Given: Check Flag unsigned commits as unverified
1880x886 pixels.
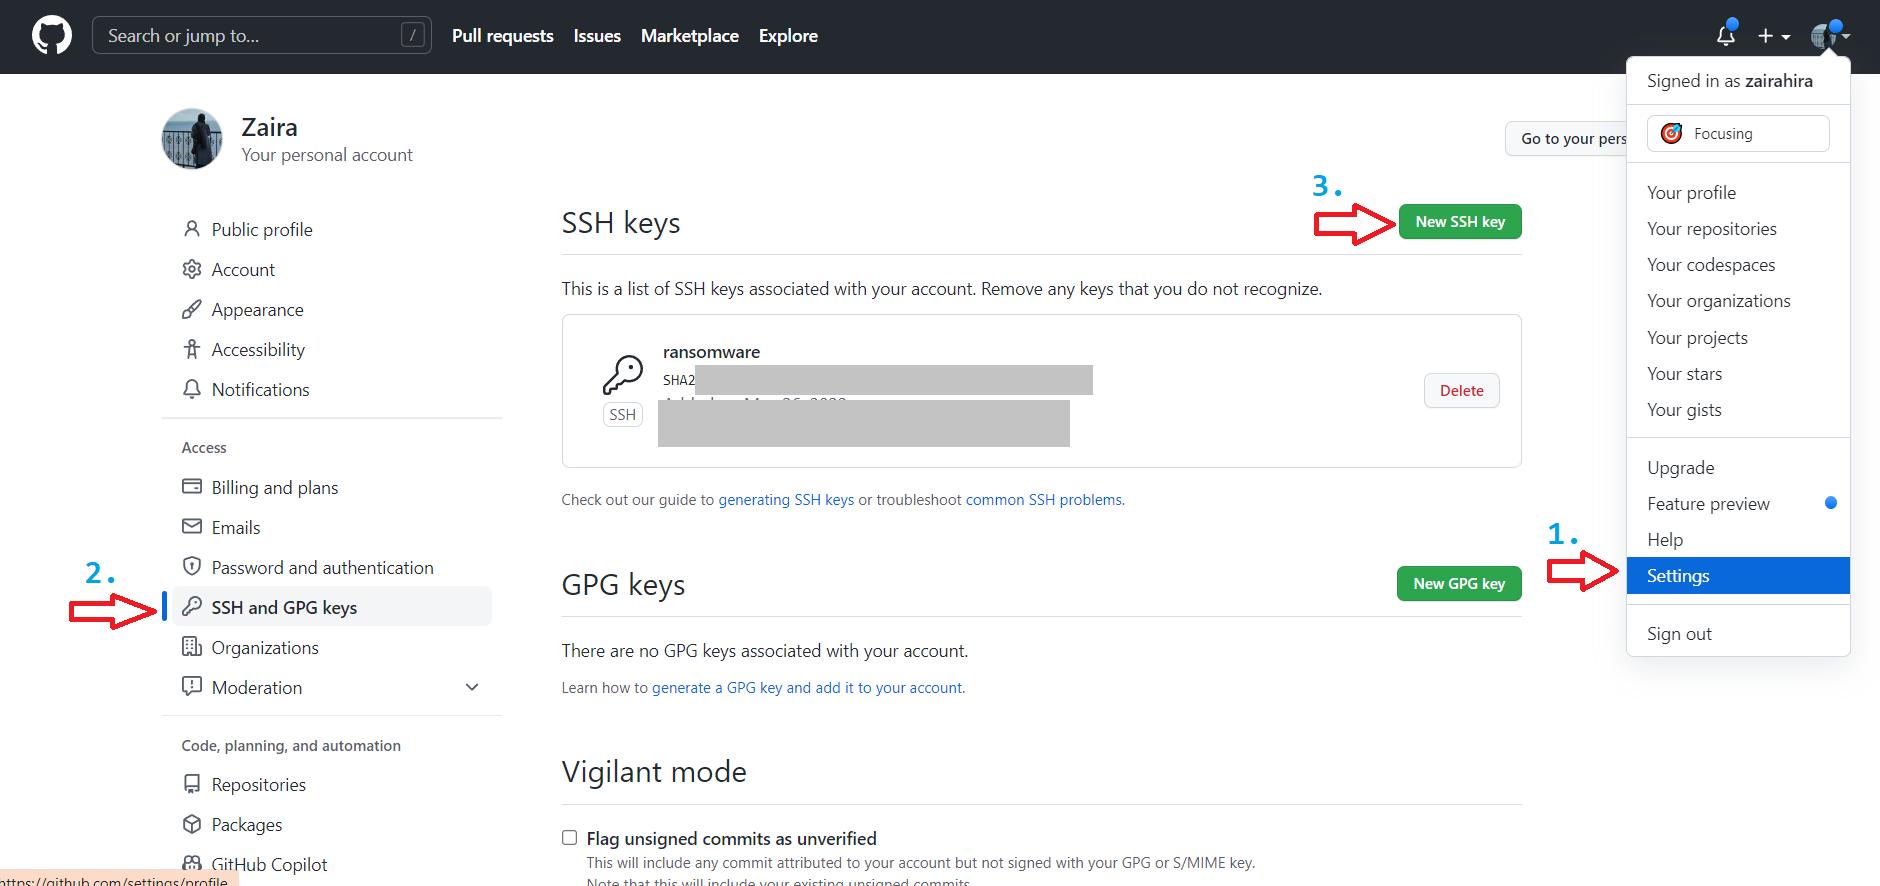Looking at the screenshot, I should coord(570,838).
